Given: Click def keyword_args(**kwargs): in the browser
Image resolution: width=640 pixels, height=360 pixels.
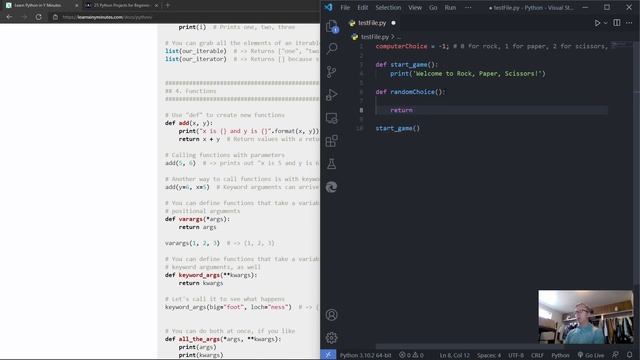Looking at the screenshot, I should (x=211, y=275).
